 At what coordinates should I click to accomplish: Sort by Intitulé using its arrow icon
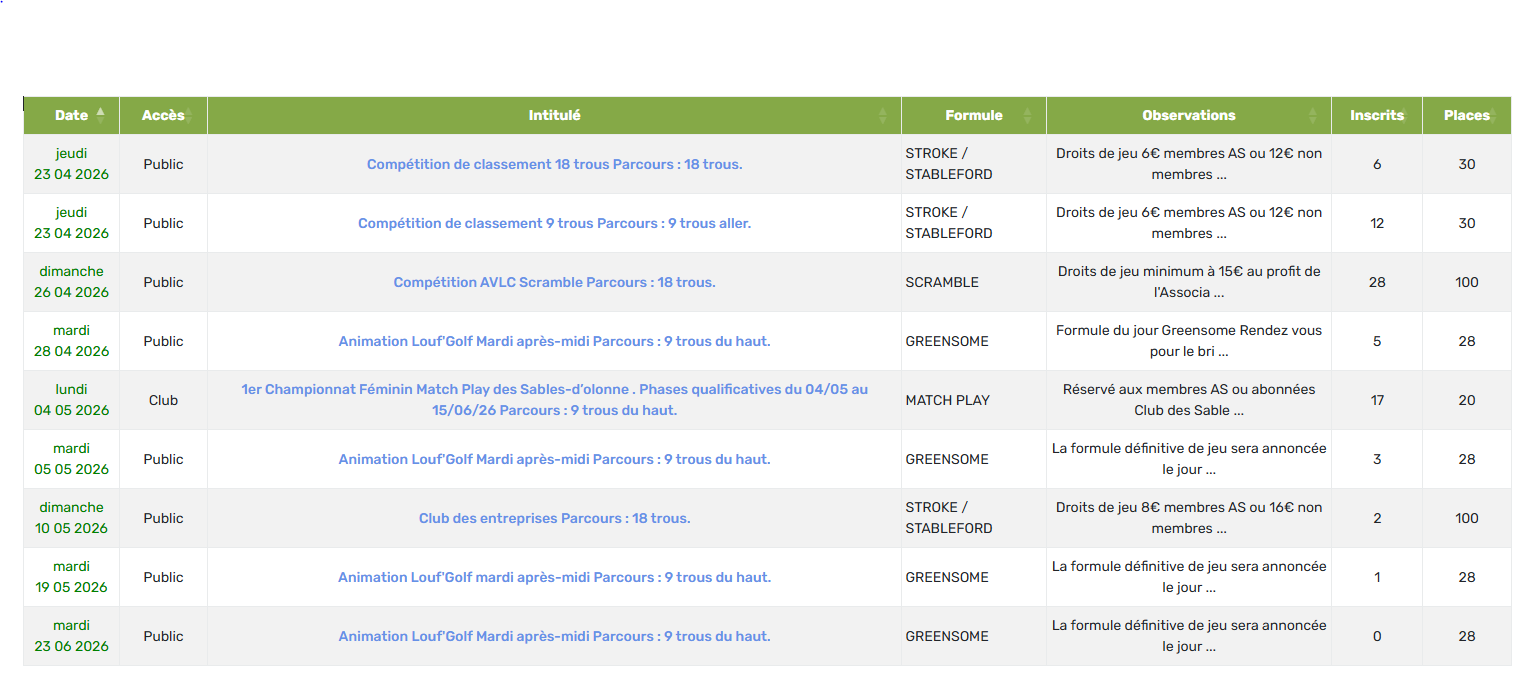pos(882,115)
